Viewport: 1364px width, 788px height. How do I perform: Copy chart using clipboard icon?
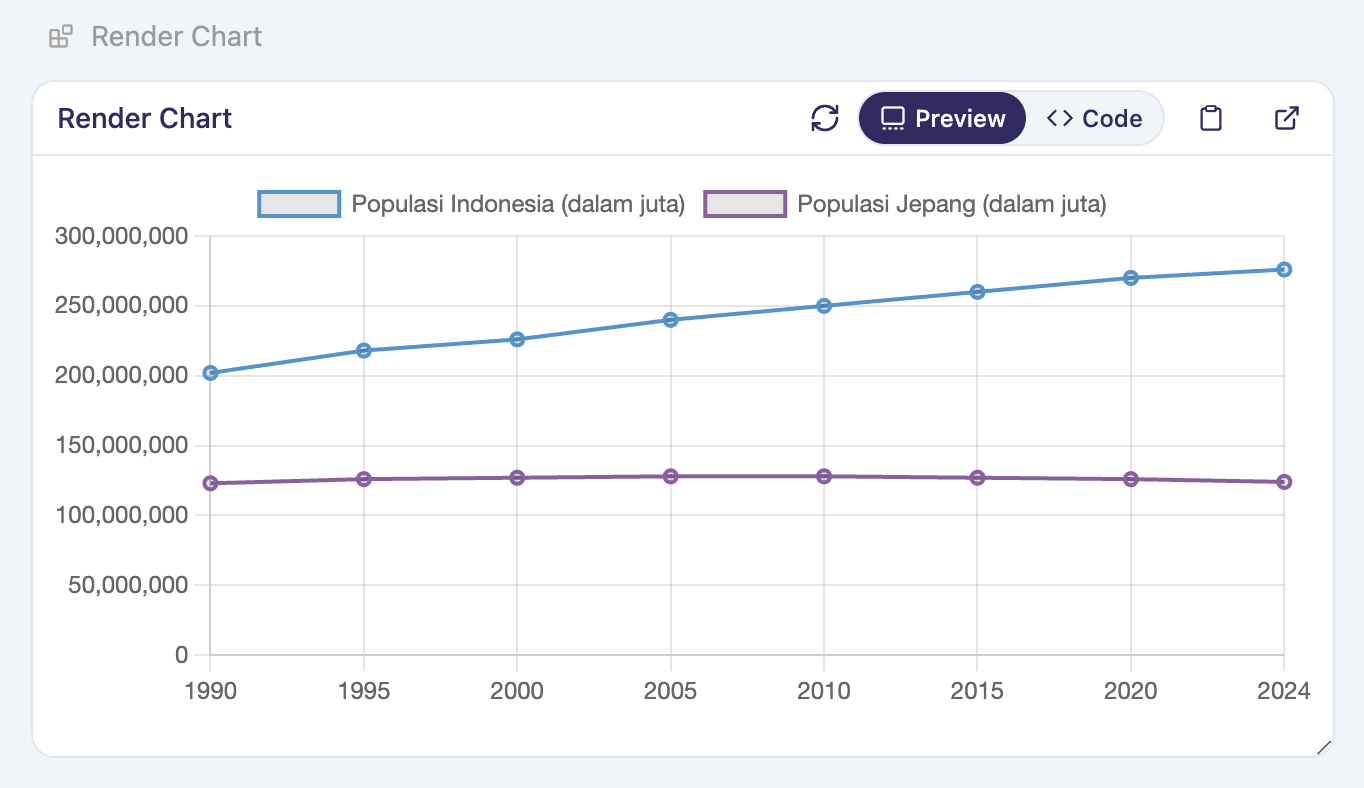click(1211, 118)
